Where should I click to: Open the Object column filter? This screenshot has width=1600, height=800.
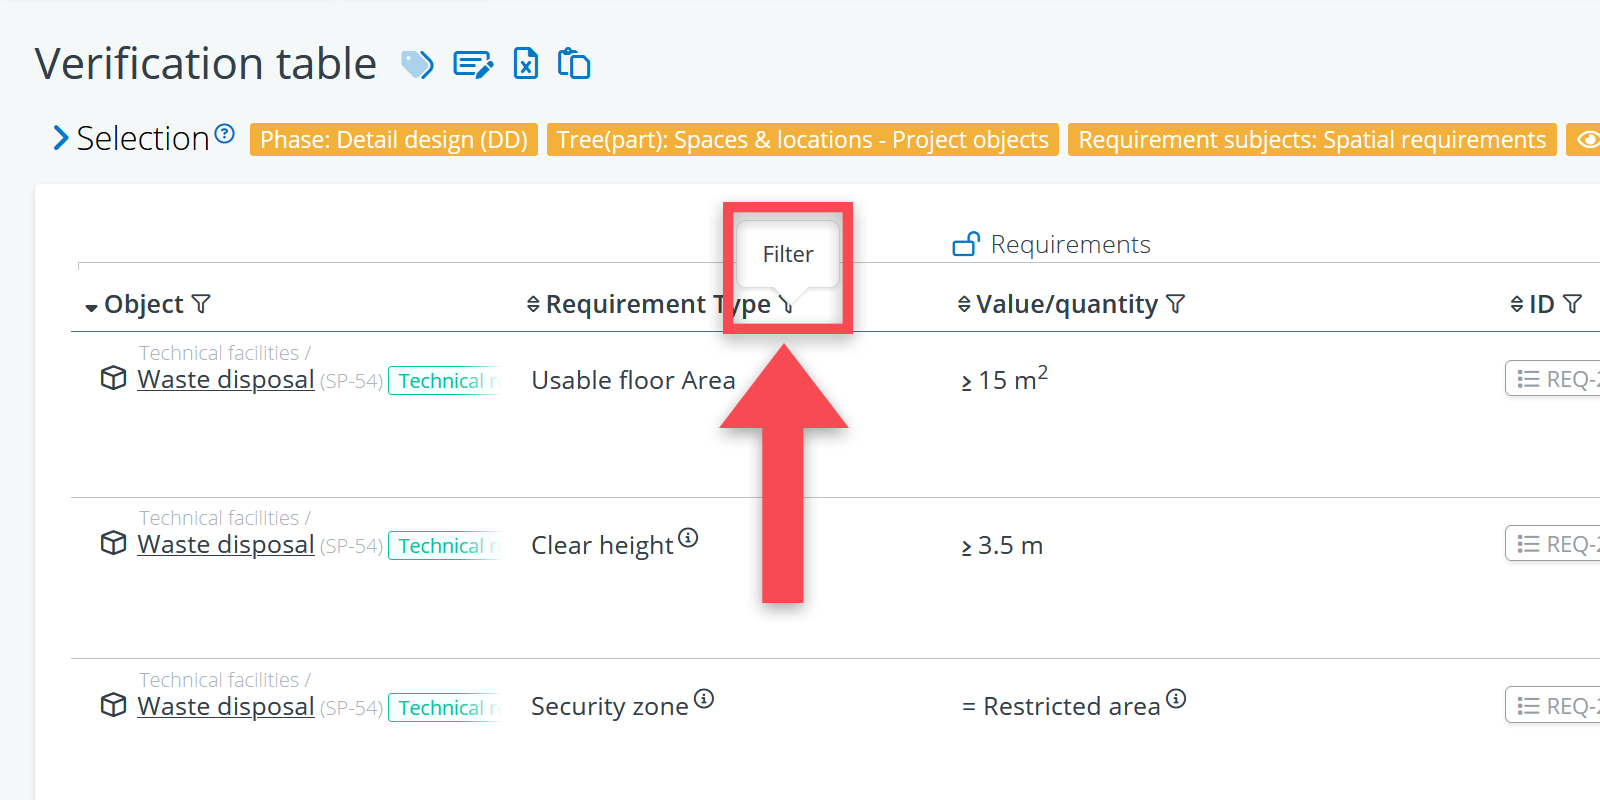click(201, 304)
